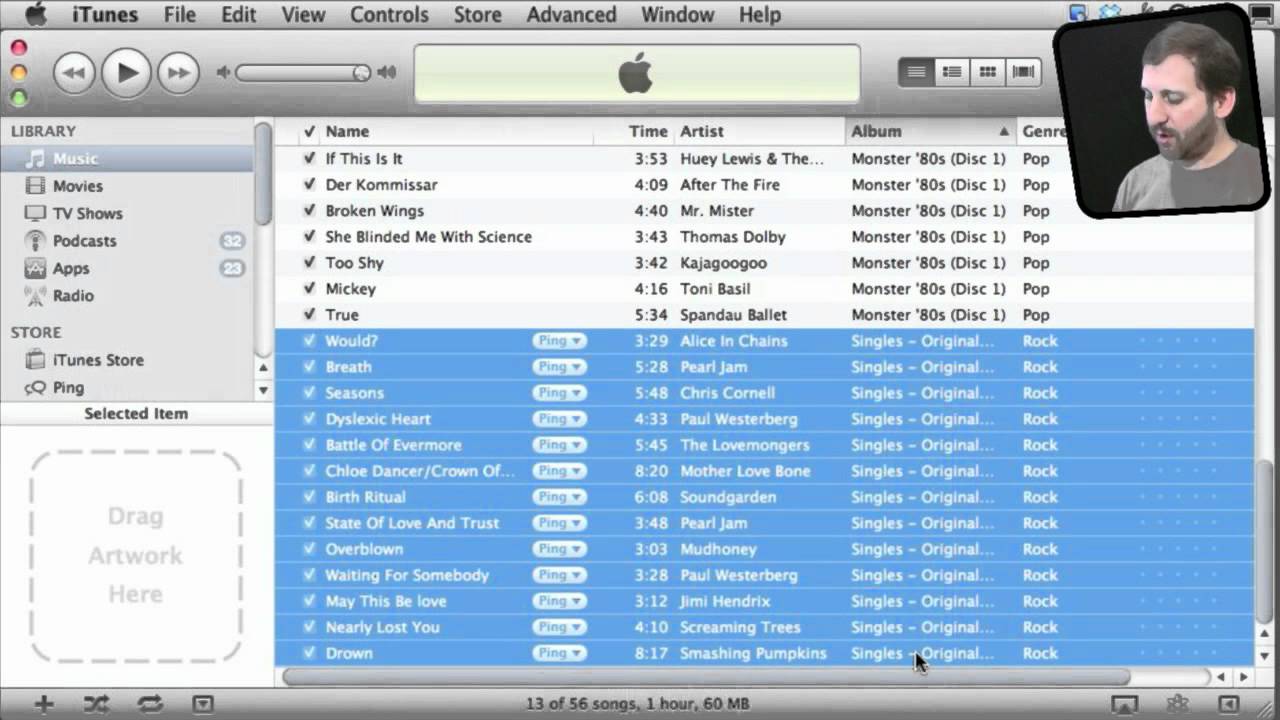
Task: Hide the artwork panel with the bottom button
Action: pyautogui.click(x=203, y=704)
